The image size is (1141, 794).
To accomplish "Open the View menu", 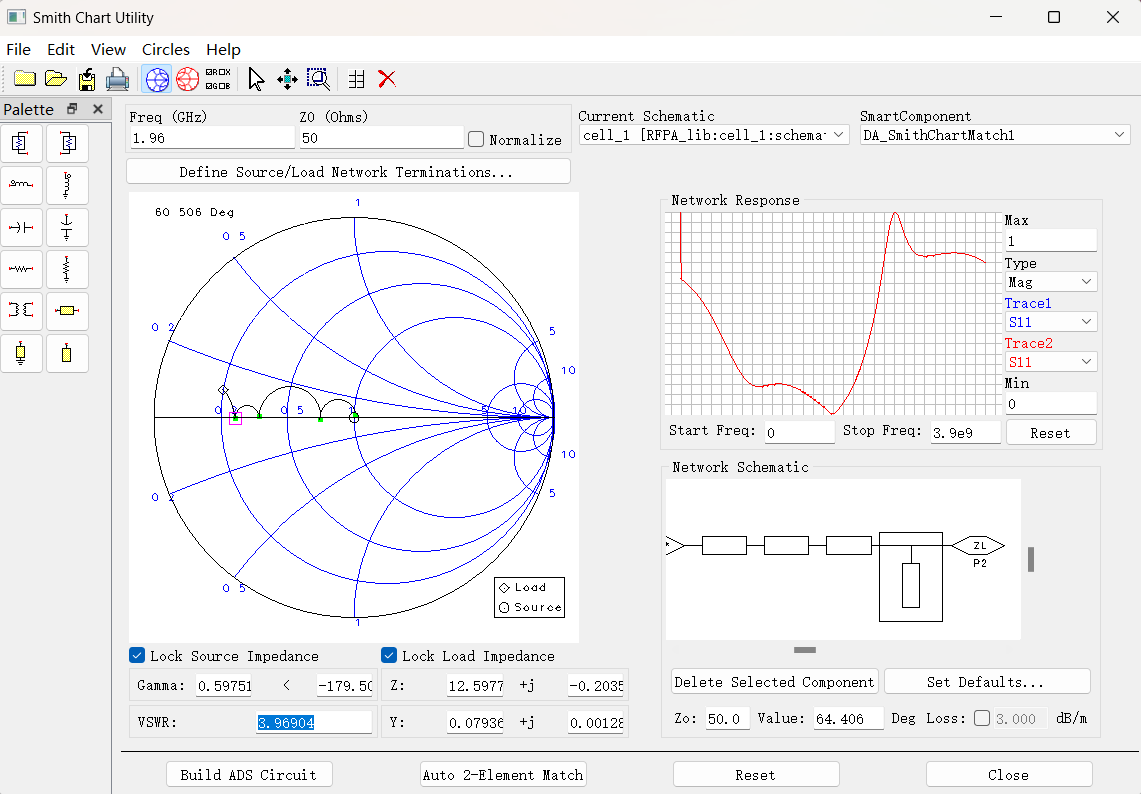I will 108,49.
